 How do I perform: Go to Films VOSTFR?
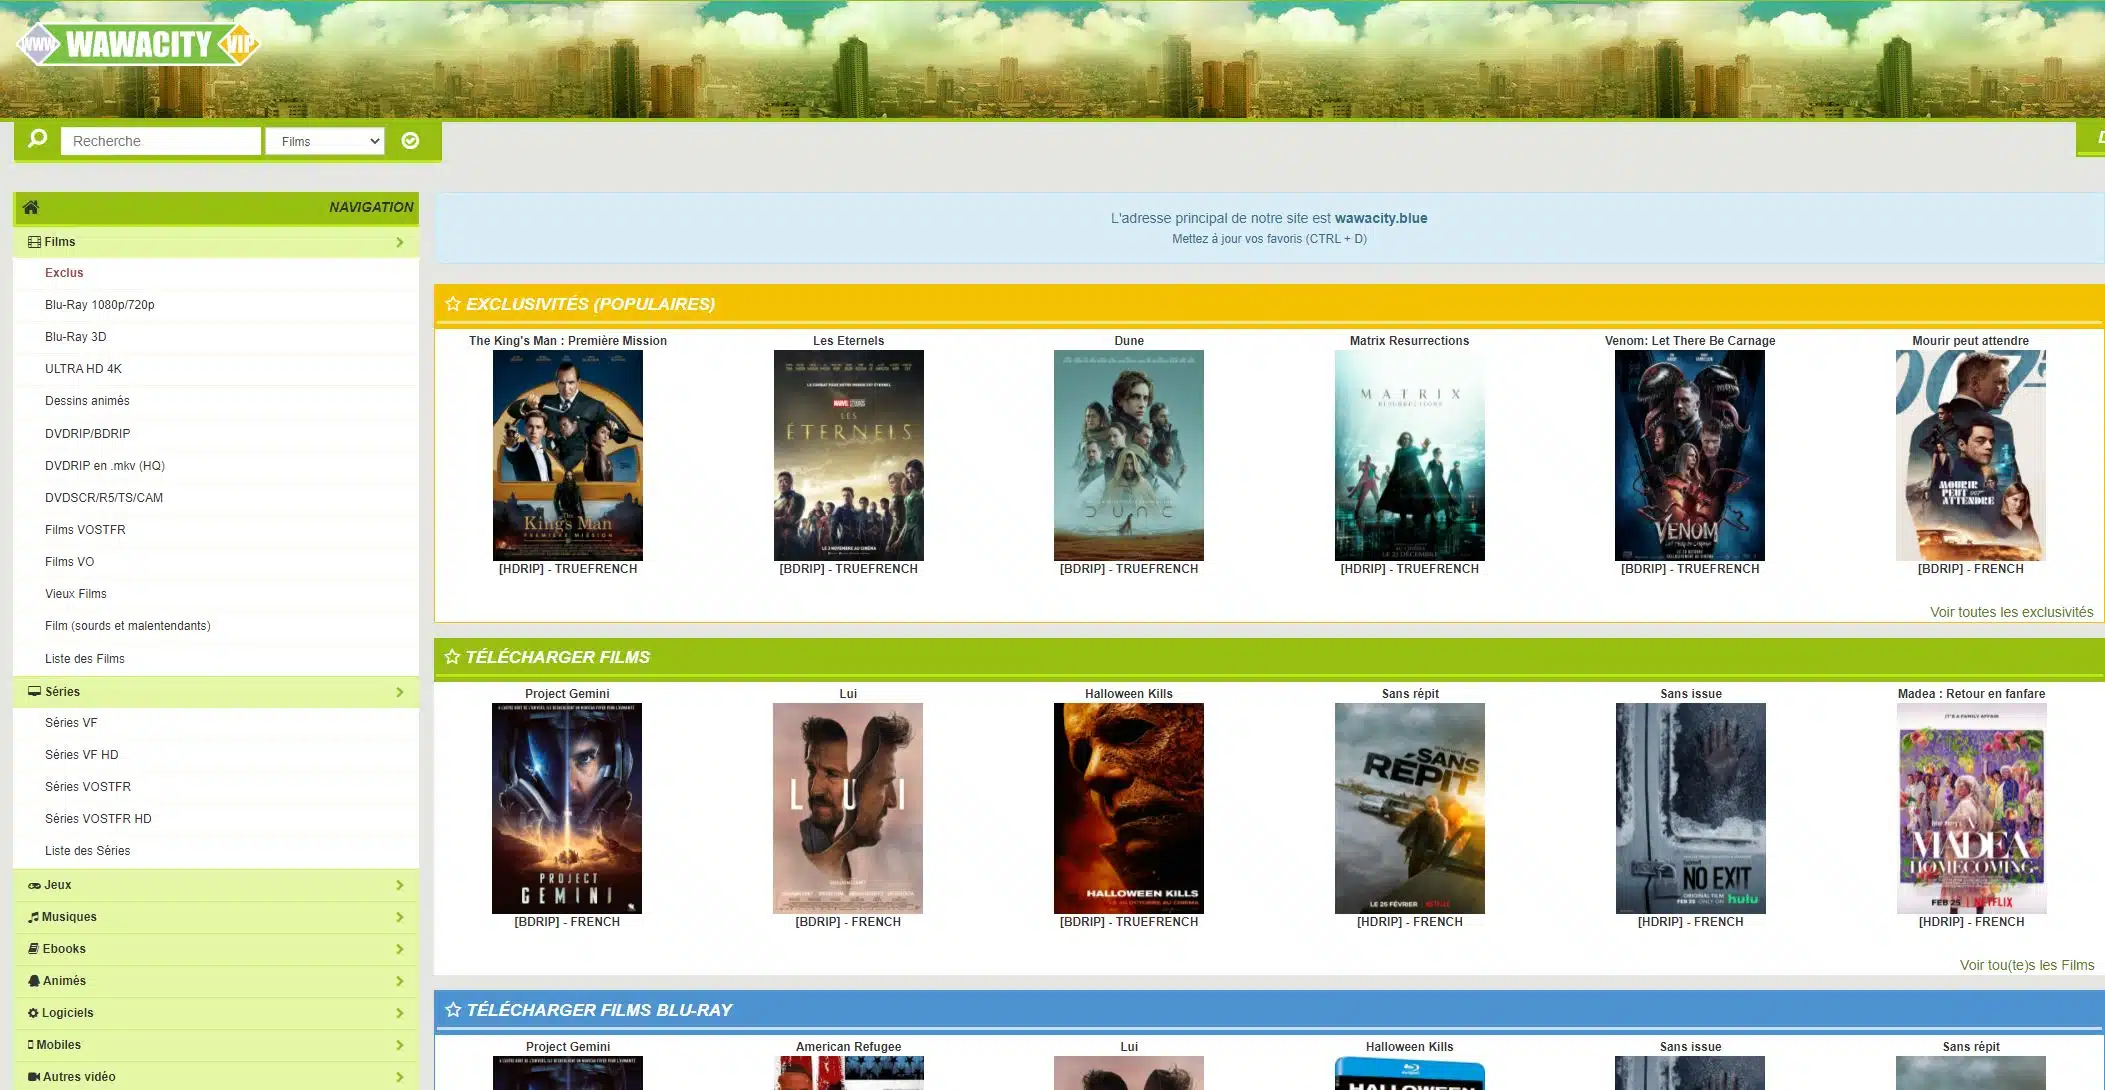(85, 530)
